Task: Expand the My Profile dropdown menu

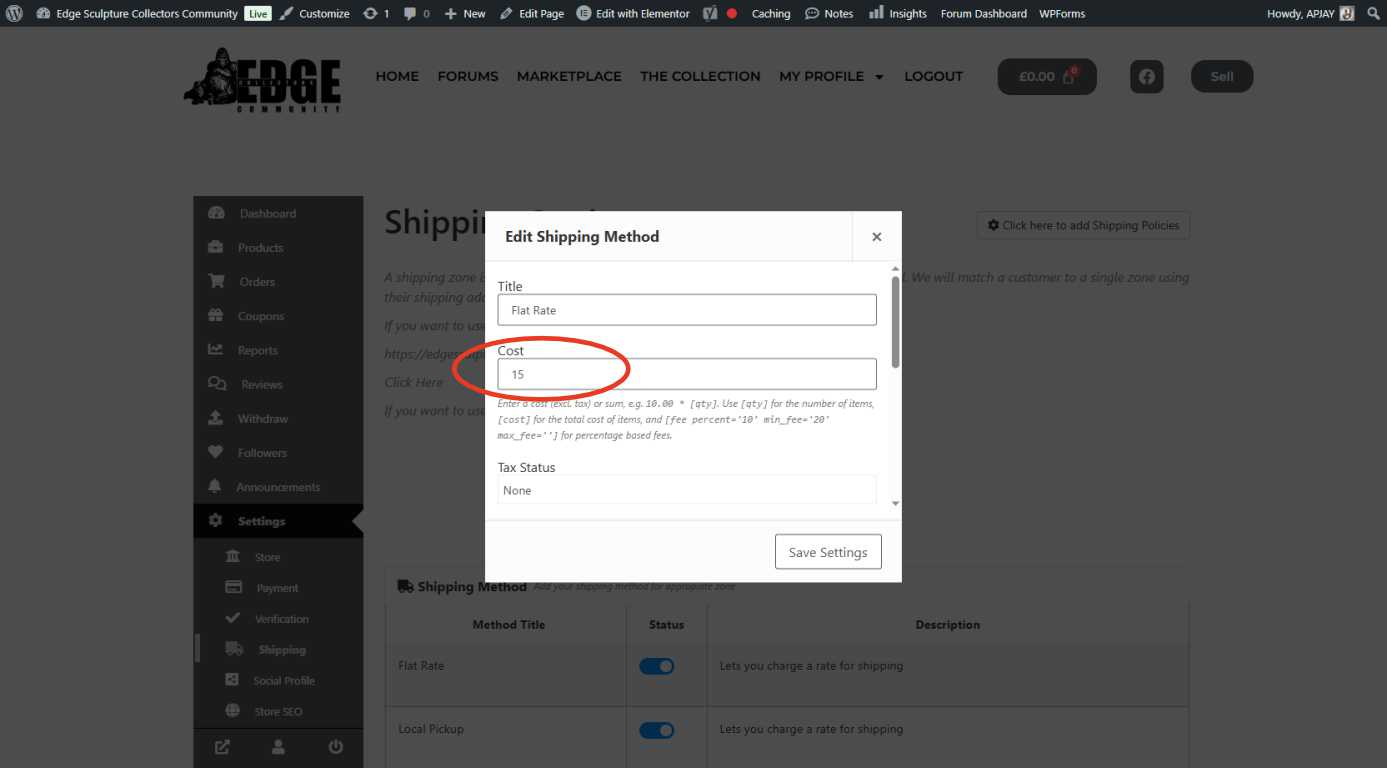Action: (x=831, y=77)
